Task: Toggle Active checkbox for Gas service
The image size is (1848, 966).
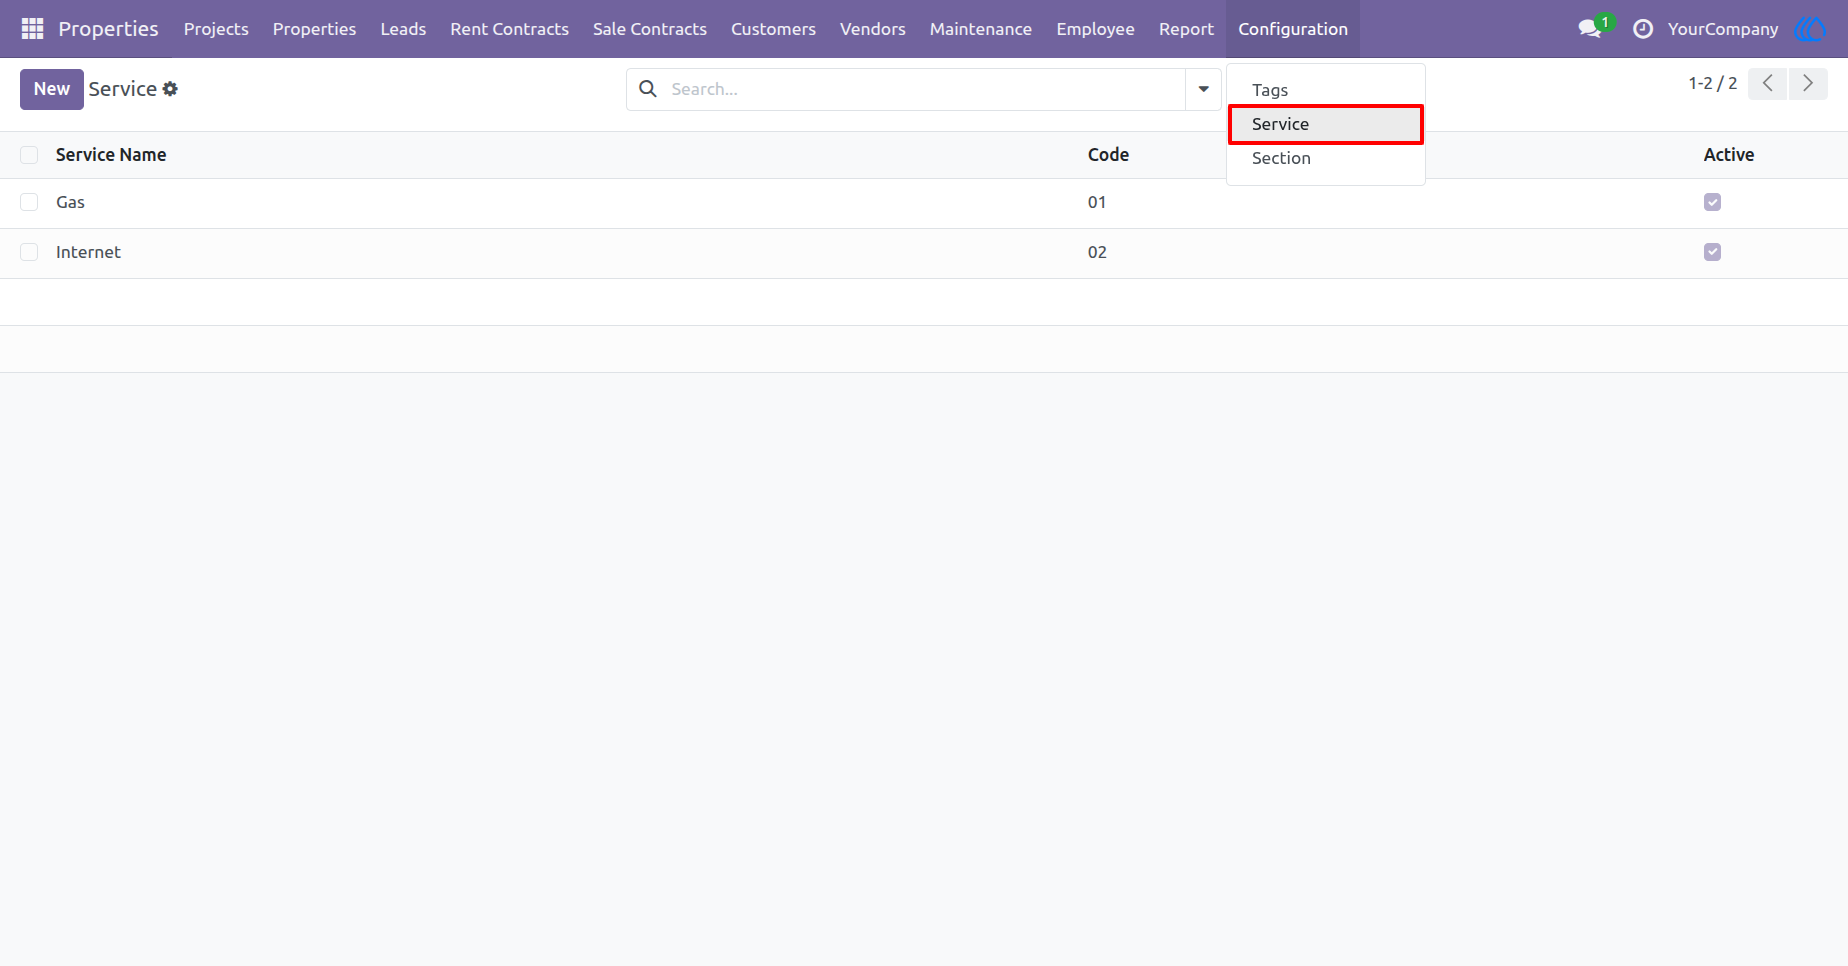Action: [x=1713, y=202]
